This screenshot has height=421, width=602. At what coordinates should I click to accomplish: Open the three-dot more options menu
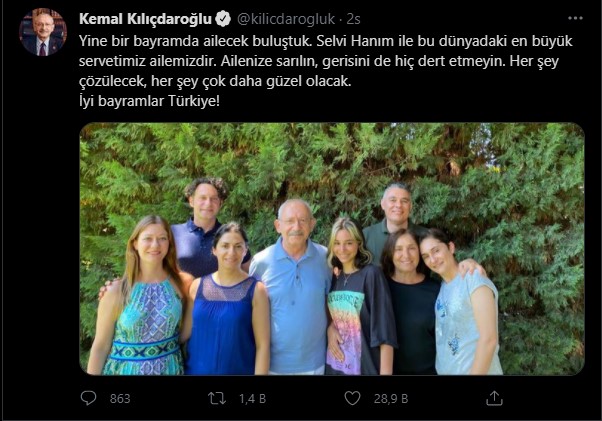575,18
